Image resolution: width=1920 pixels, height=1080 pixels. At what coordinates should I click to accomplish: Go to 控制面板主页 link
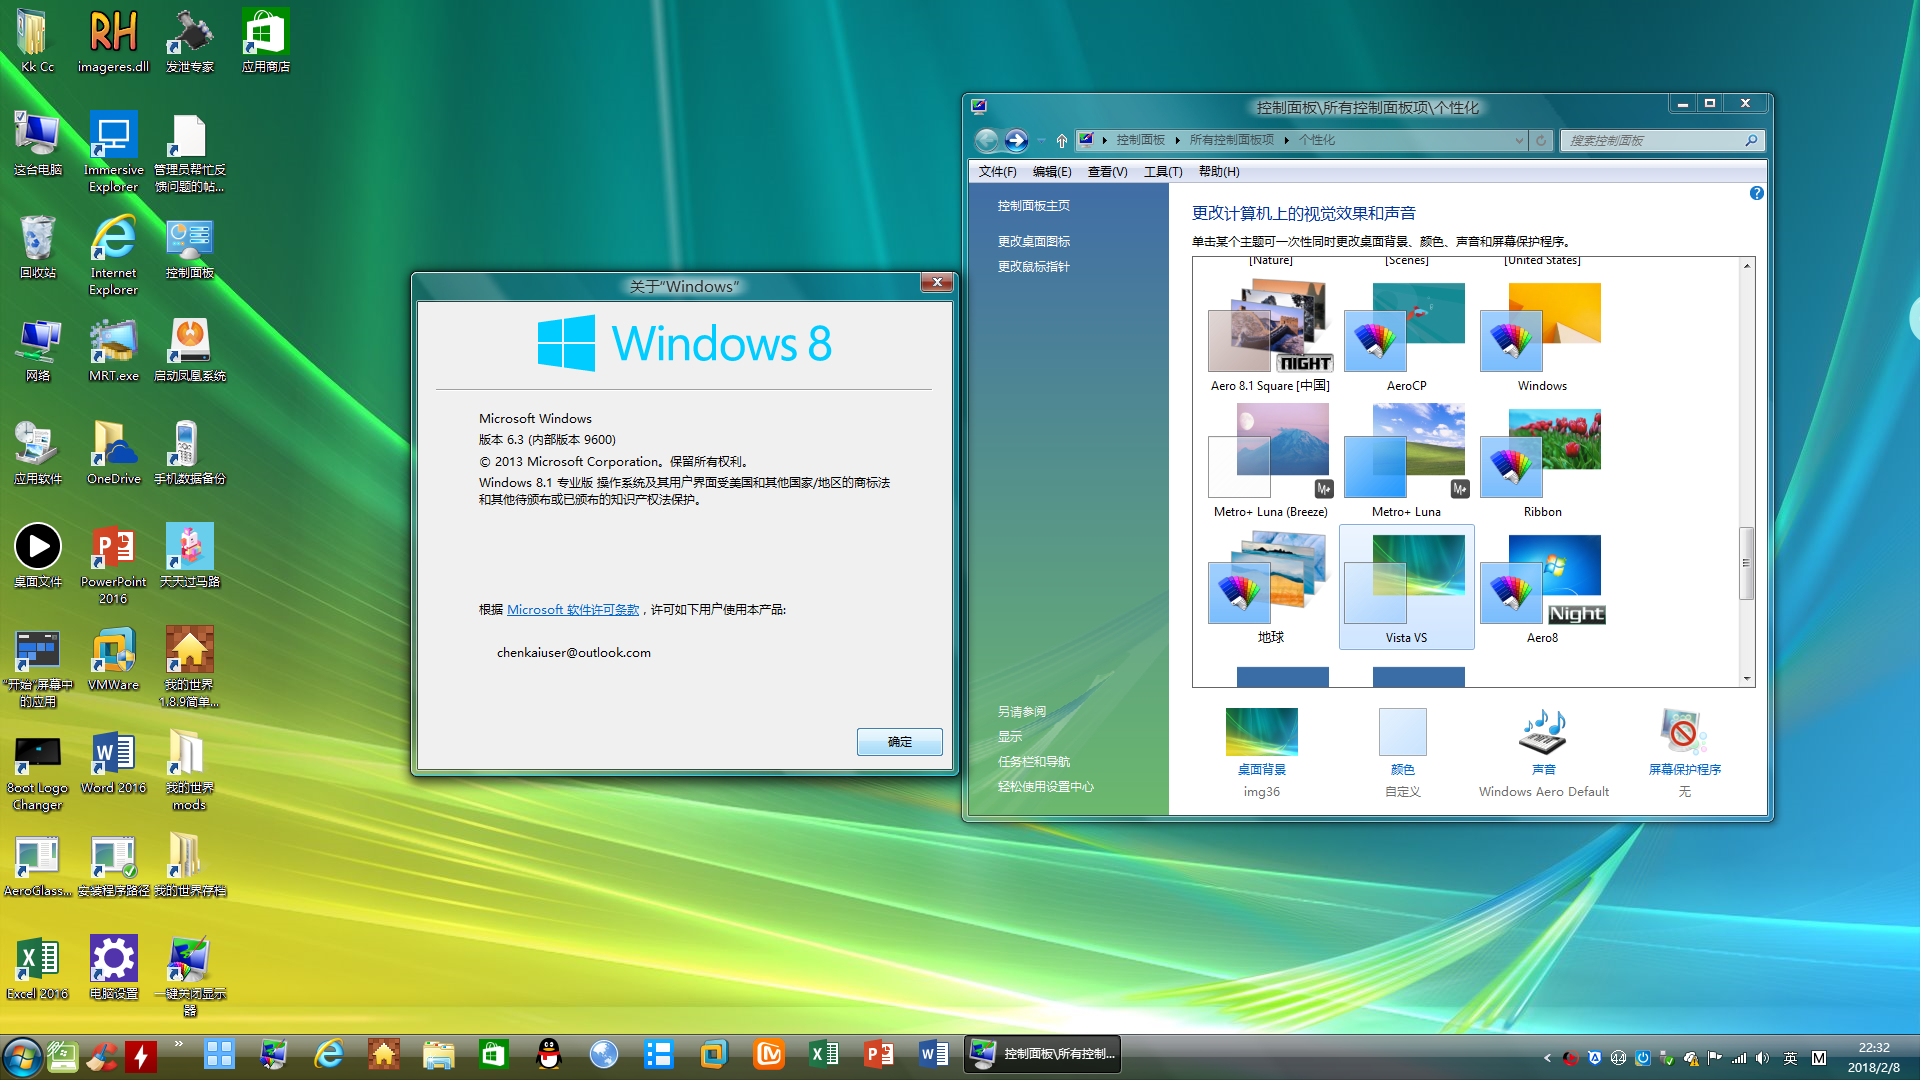pos(1033,206)
